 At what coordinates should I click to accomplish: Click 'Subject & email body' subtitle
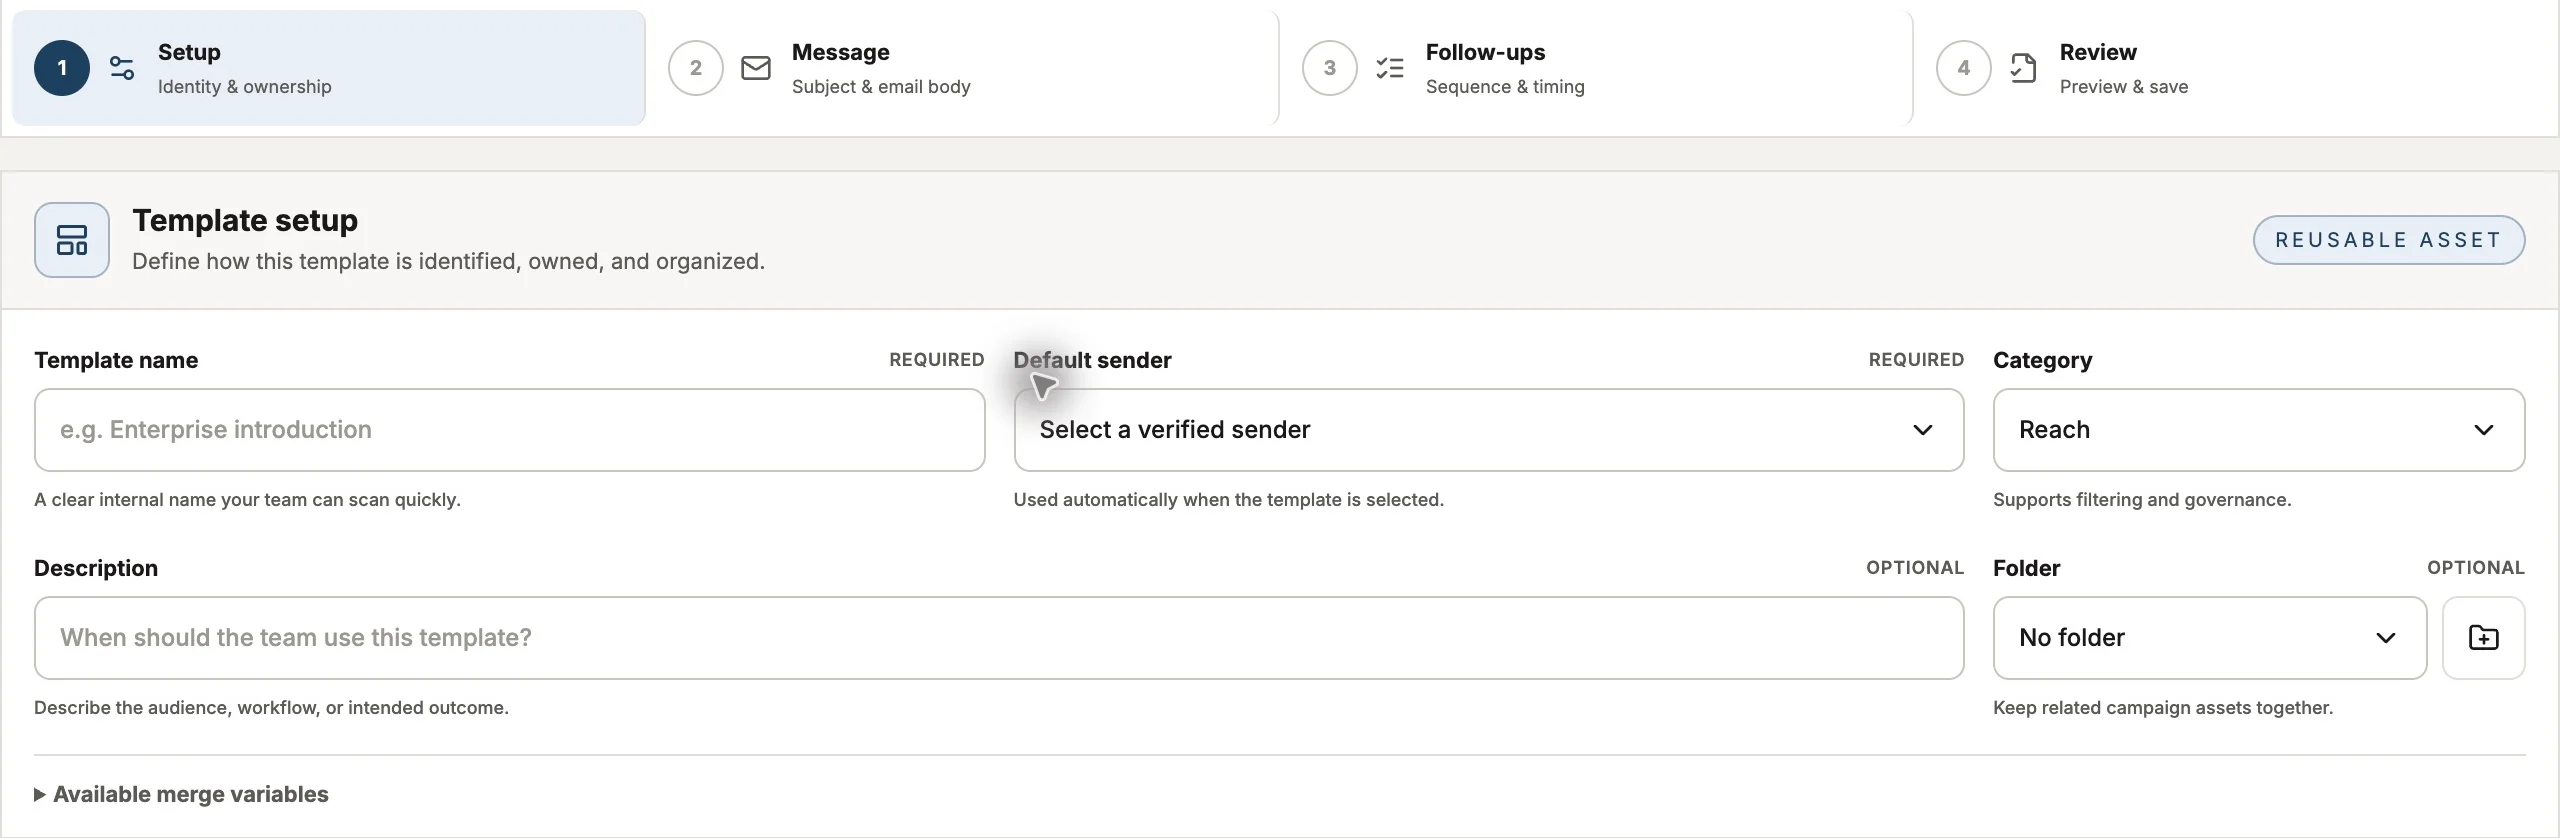(881, 87)
